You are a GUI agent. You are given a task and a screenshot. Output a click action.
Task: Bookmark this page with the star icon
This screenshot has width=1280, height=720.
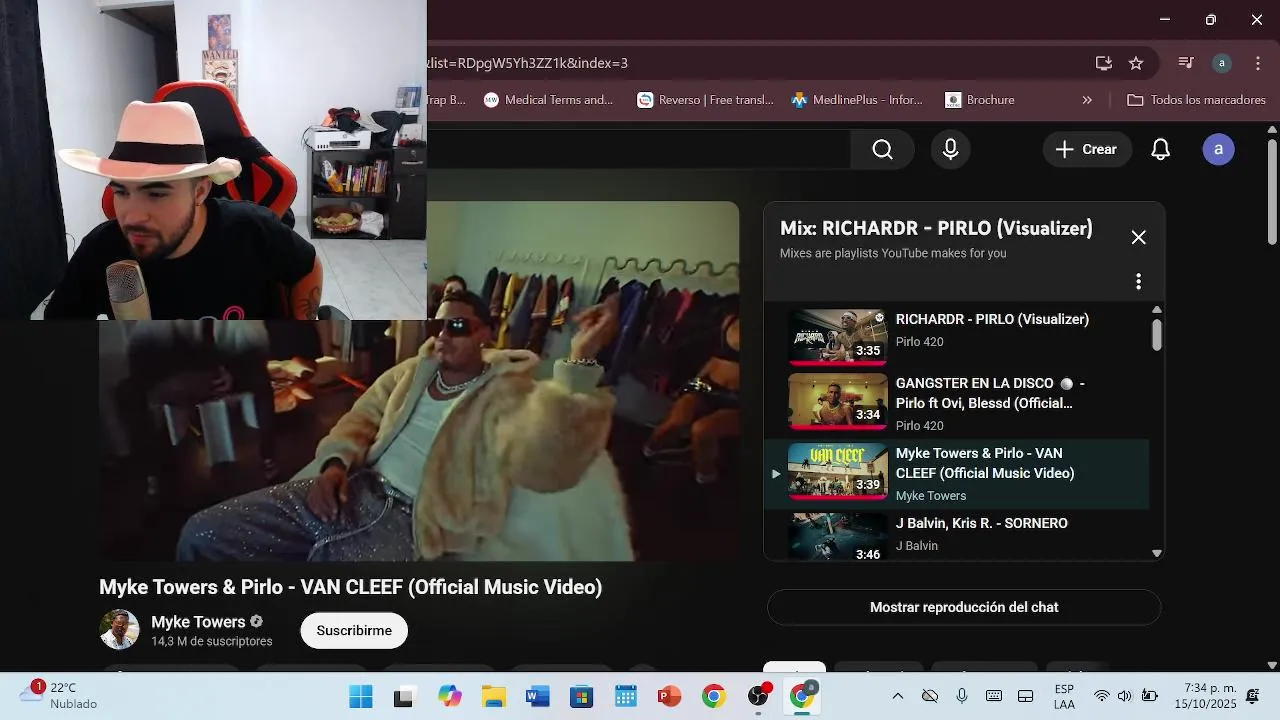pos(1136,63)
